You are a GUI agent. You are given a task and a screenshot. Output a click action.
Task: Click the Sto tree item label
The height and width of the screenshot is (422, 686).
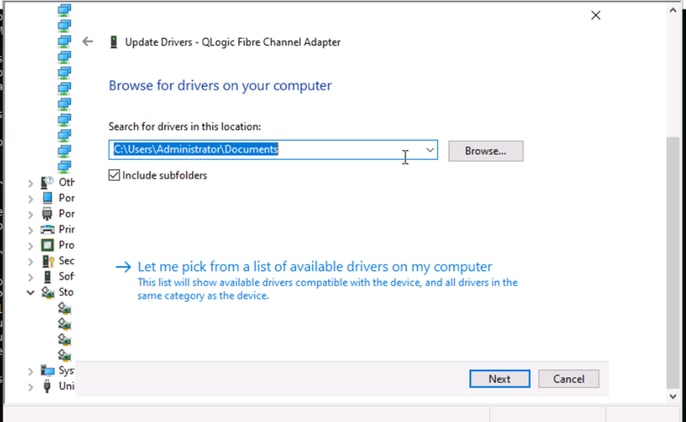[x=66, y=292]
